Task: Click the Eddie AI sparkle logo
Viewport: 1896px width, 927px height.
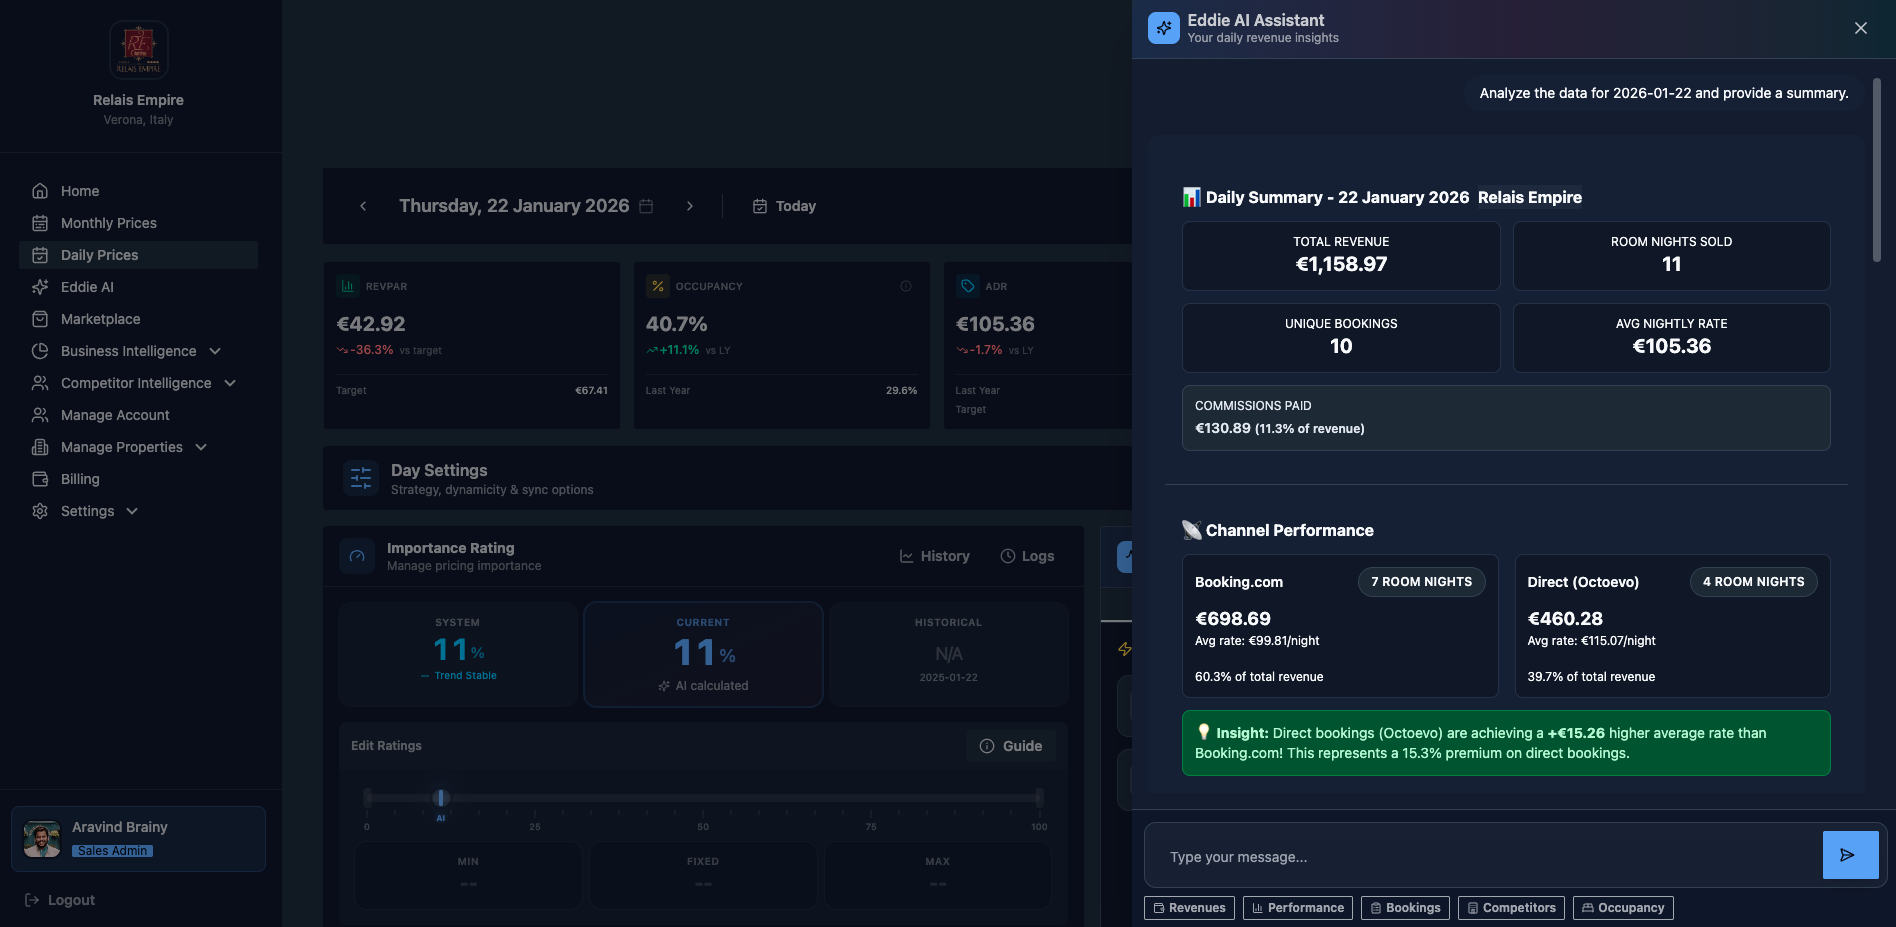Action: [x=1163, y=28]
